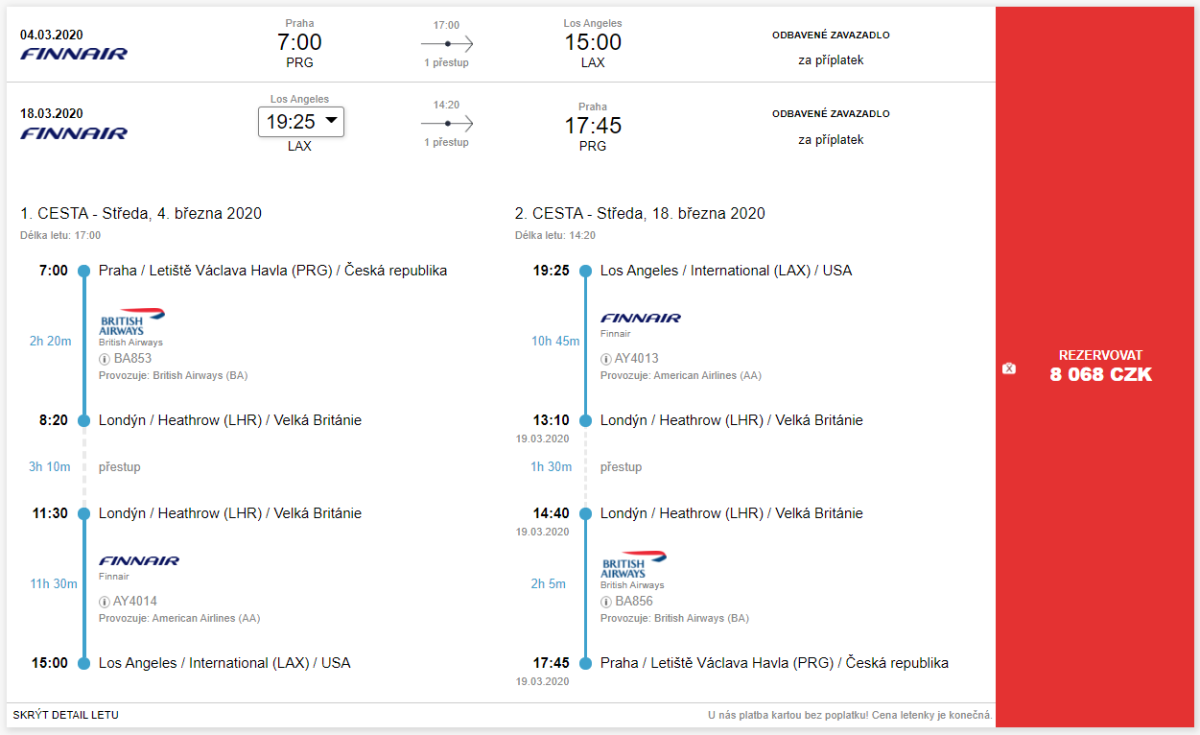Click the outbound 17:00 route arrow
The image size is (1200, 735).
(x=447, y=44)
